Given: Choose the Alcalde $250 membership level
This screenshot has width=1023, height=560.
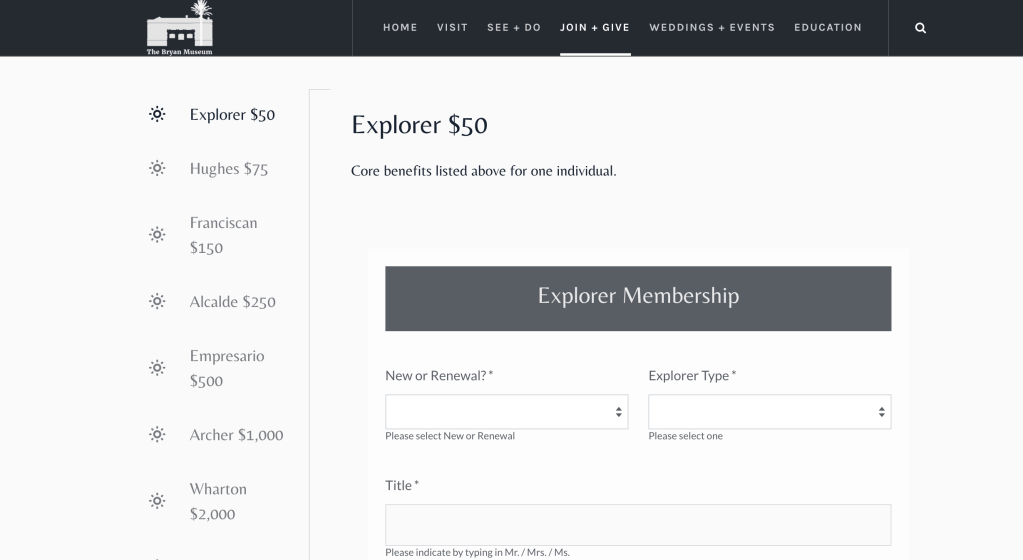Looking at the screenshot, I should (232, 301).
